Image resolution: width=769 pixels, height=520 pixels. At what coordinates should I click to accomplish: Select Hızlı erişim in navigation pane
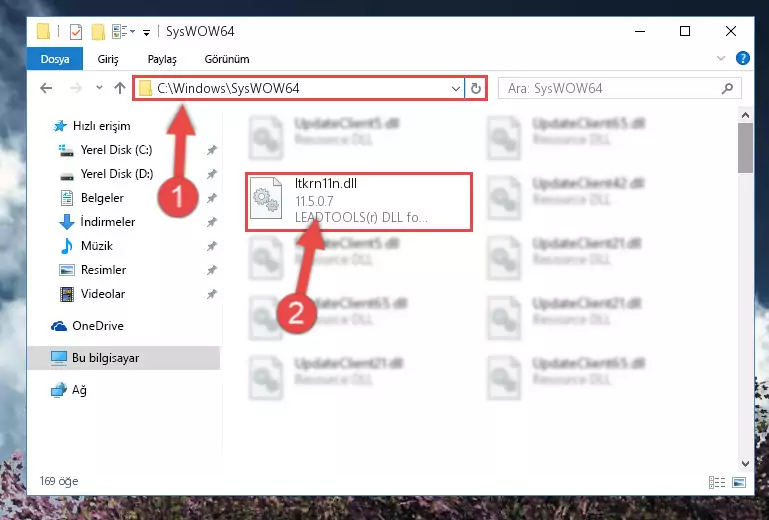pos(91,126)
